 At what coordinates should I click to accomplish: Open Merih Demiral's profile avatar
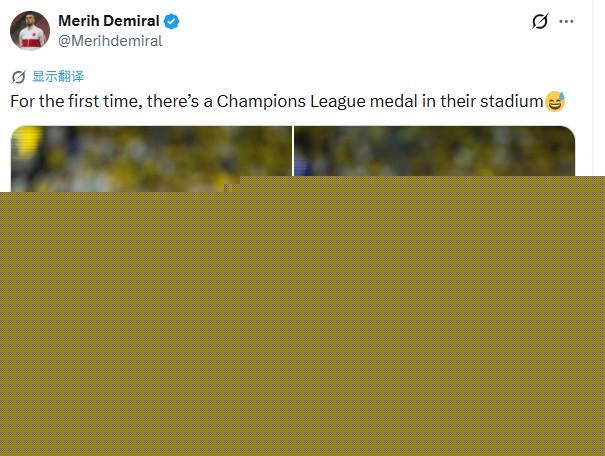30,30
